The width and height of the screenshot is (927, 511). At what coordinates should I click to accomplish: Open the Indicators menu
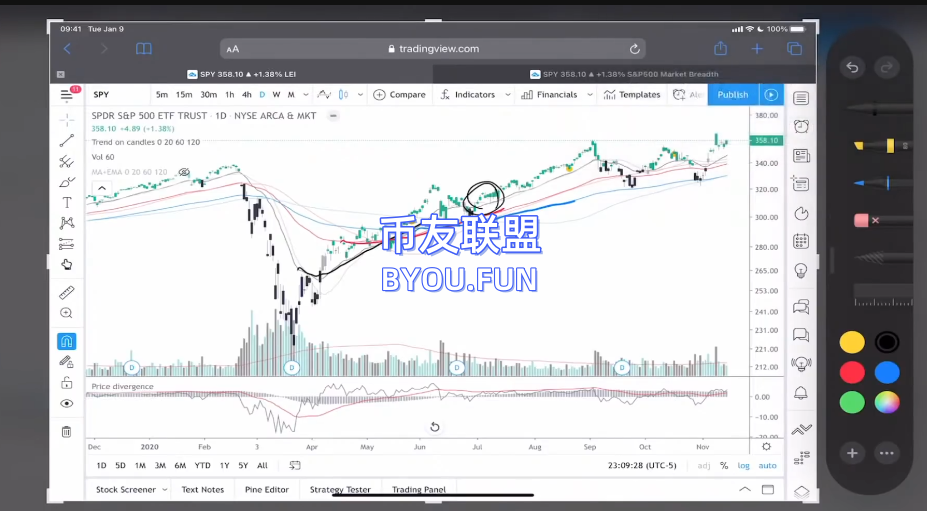pyautogui.click(x=468, y=95)
